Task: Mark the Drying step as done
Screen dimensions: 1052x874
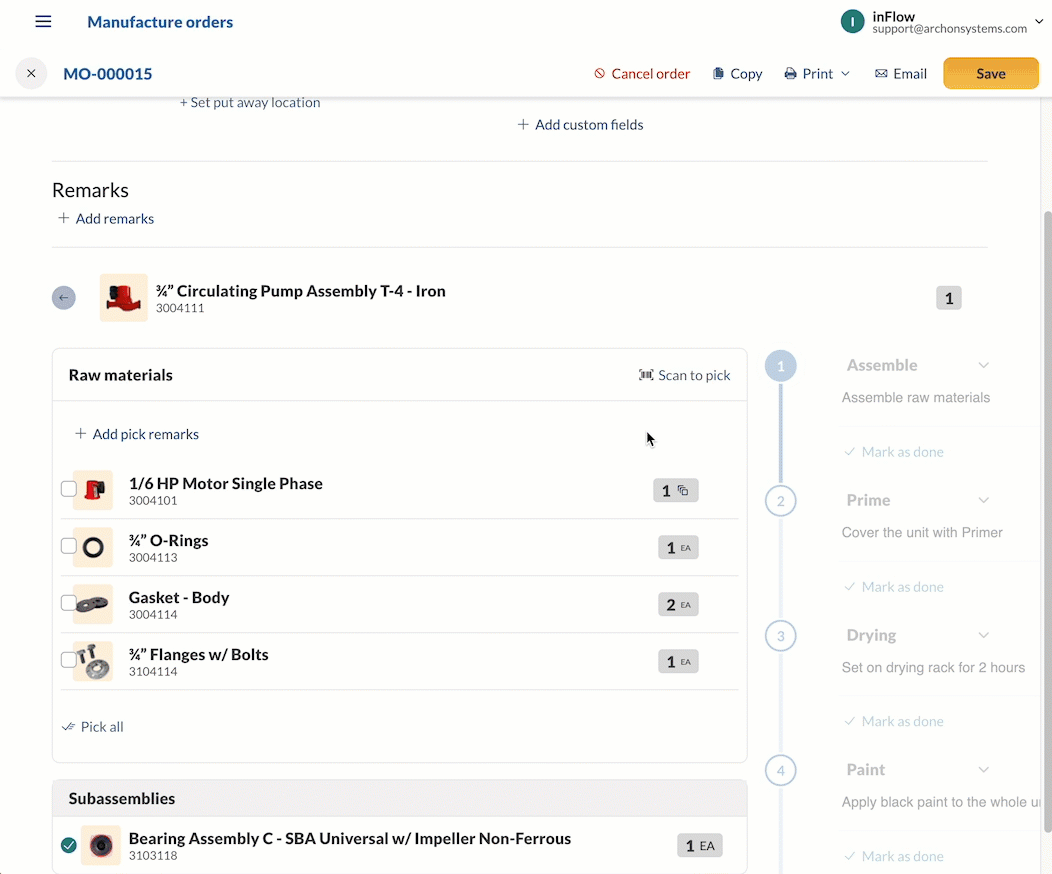Action: tap(894, 722)
